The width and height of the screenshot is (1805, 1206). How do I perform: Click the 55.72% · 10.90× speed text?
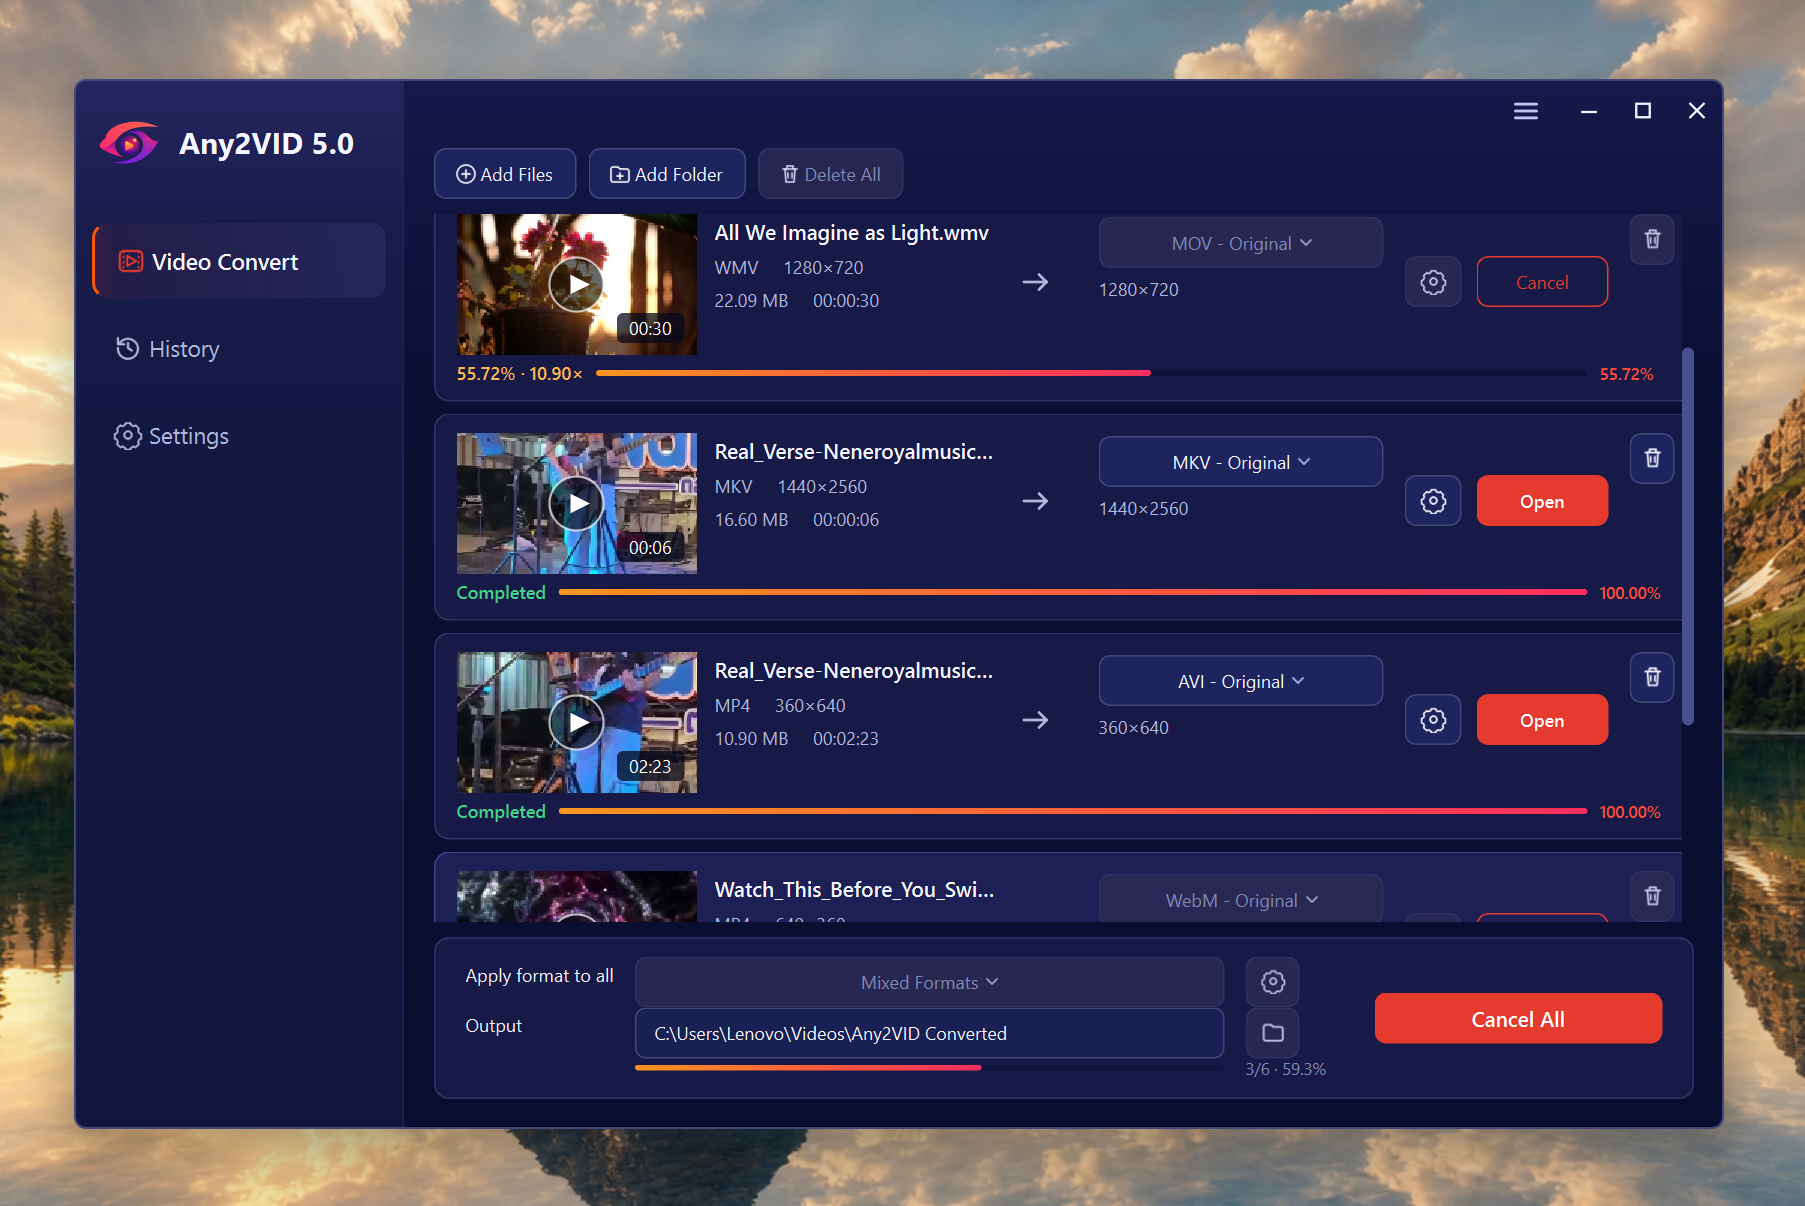[519, 374]
